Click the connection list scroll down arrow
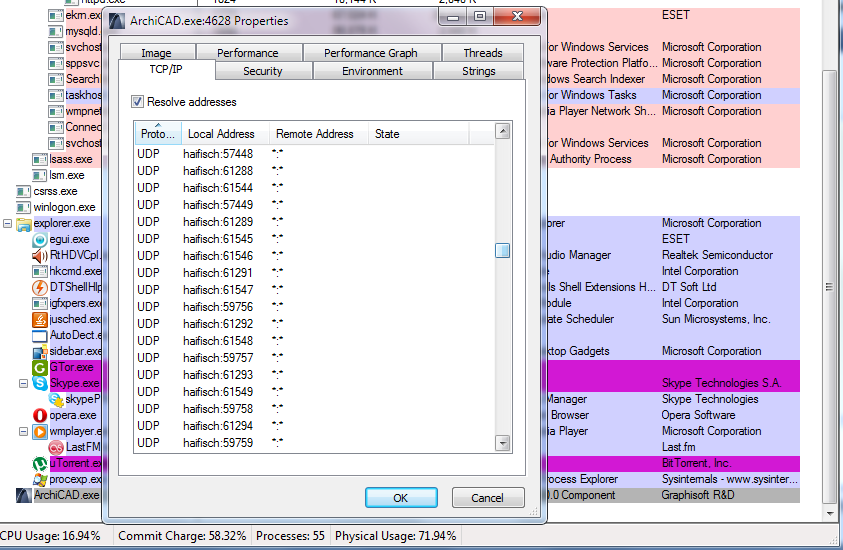The image size is (843, 550). tap(502, 443)
